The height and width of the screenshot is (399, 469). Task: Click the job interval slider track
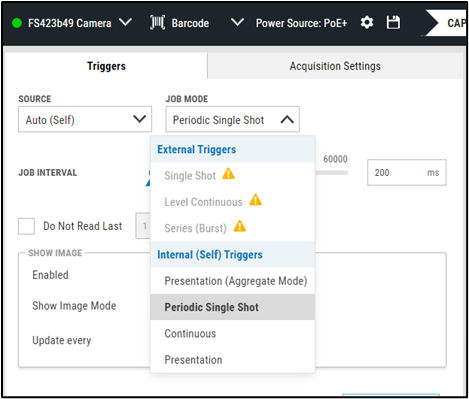[331, 173]
